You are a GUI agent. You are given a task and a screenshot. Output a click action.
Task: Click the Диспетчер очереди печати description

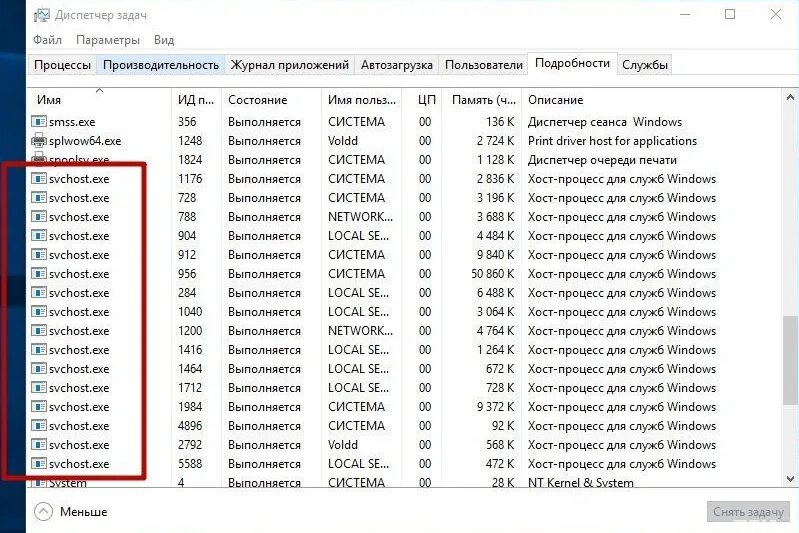pyautogui.click(x=602, y=160)
